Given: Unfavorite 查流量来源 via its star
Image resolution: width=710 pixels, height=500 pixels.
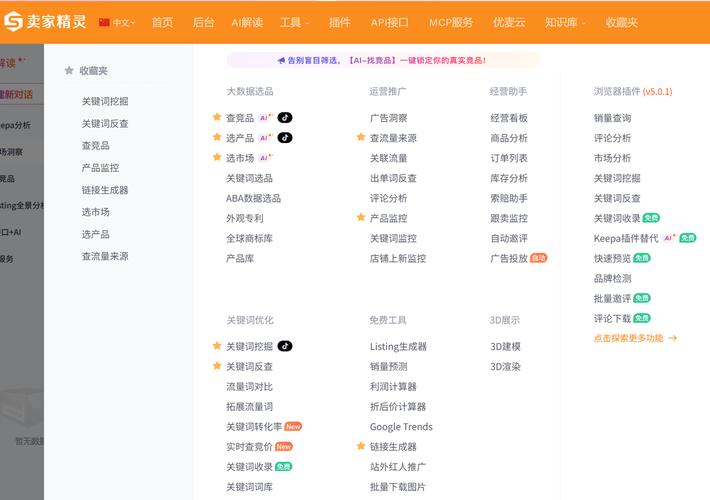Looking at the screenshot, I should click(361, 138).
